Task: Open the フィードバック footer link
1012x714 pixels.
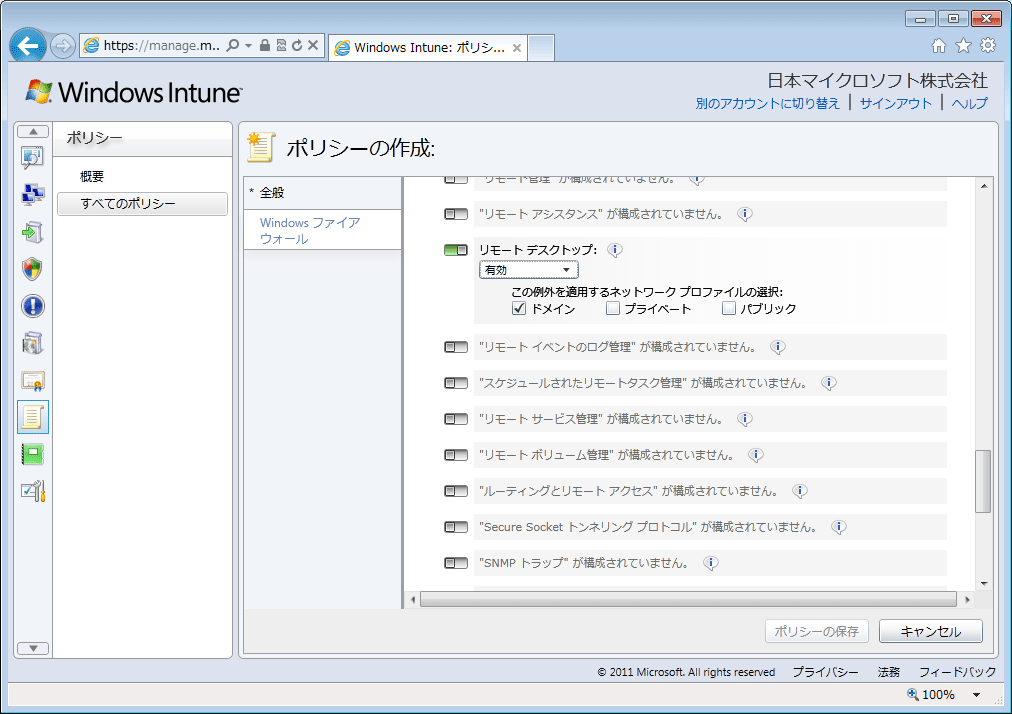Action: click(x=958, y=672)
